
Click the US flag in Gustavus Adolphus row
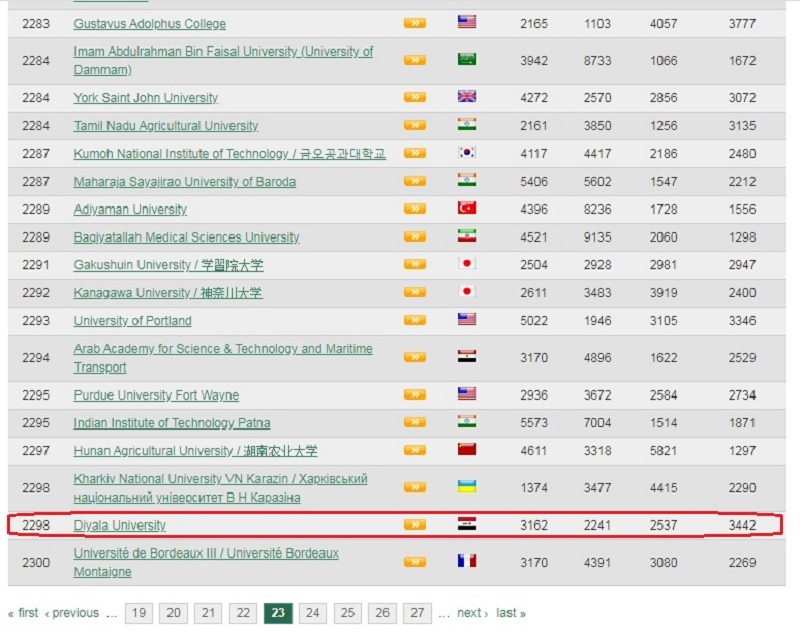467,22
